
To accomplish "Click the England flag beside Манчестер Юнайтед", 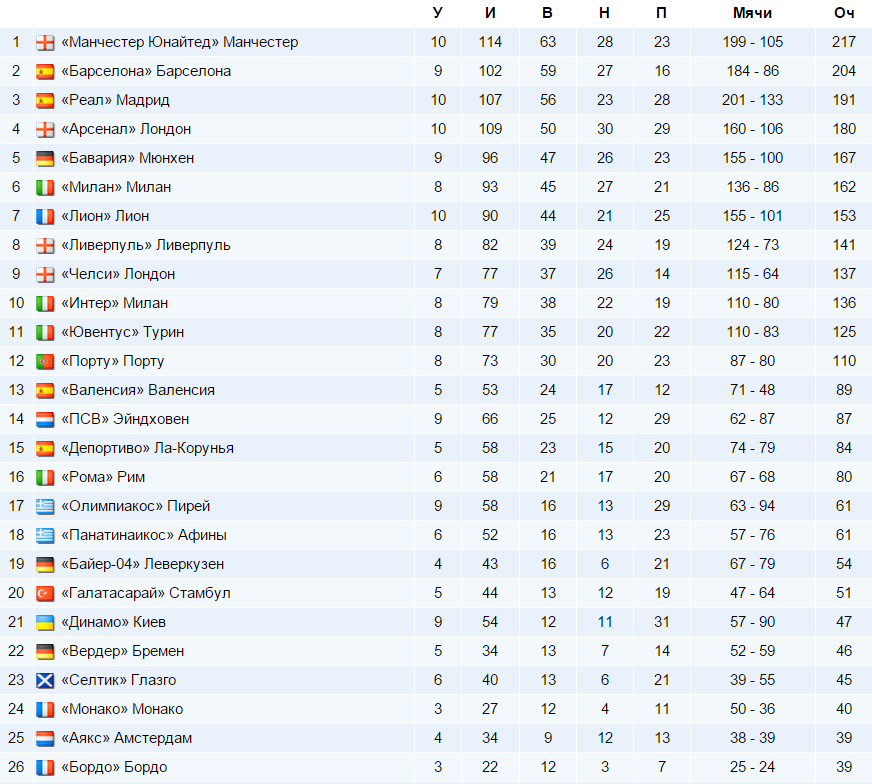I will click(45, 43).
